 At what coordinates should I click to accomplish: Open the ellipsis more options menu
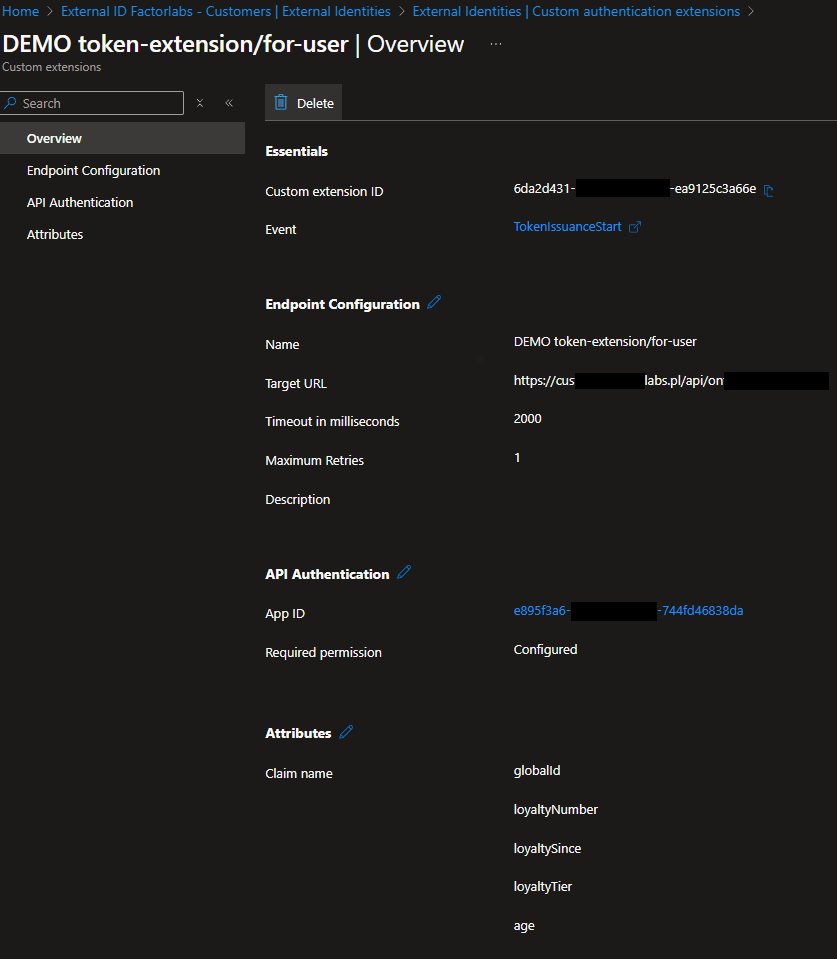pyautogui.click(x=497, y=45)
